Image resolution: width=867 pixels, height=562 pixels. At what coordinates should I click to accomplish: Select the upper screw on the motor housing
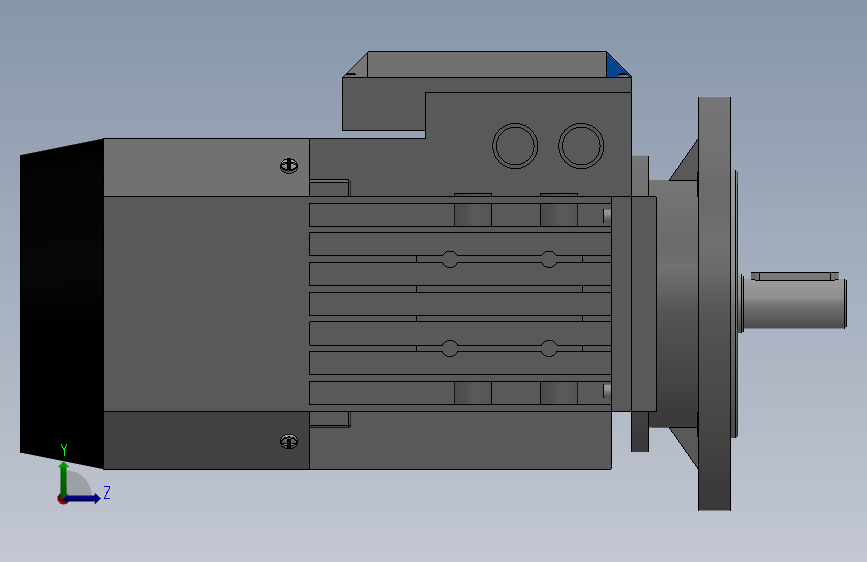pyautogui.click(x=289, y=165)
